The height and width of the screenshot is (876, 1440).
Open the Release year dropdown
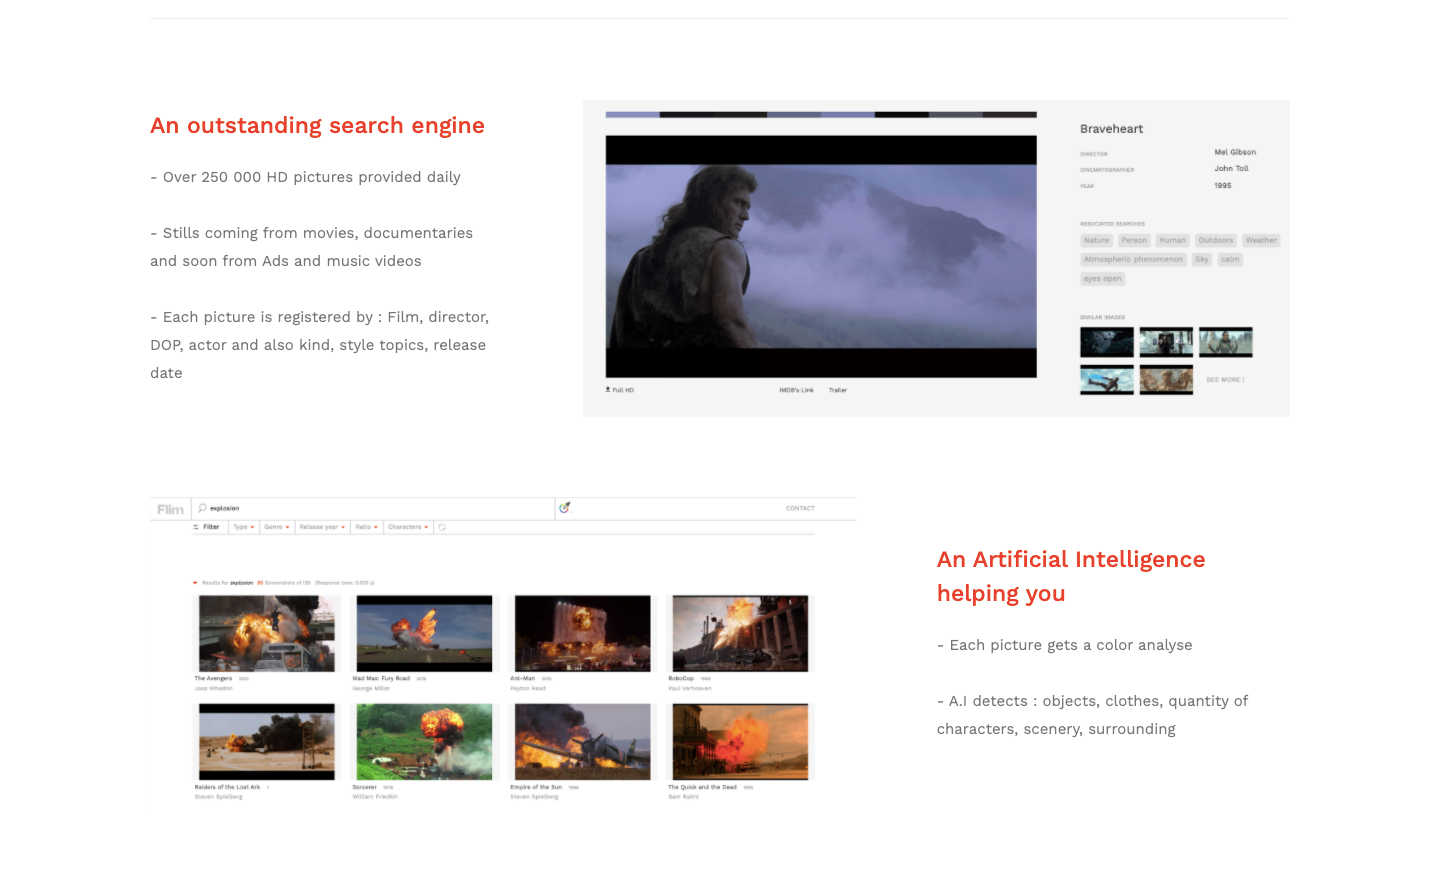(322, 527)
